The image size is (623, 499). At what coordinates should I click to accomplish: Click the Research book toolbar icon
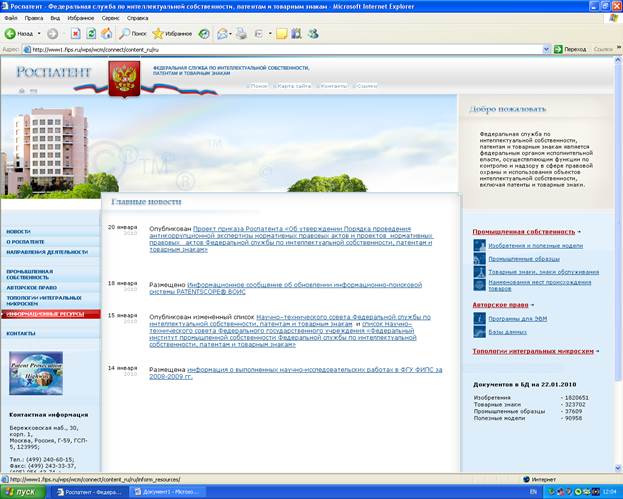pos(296,34)
